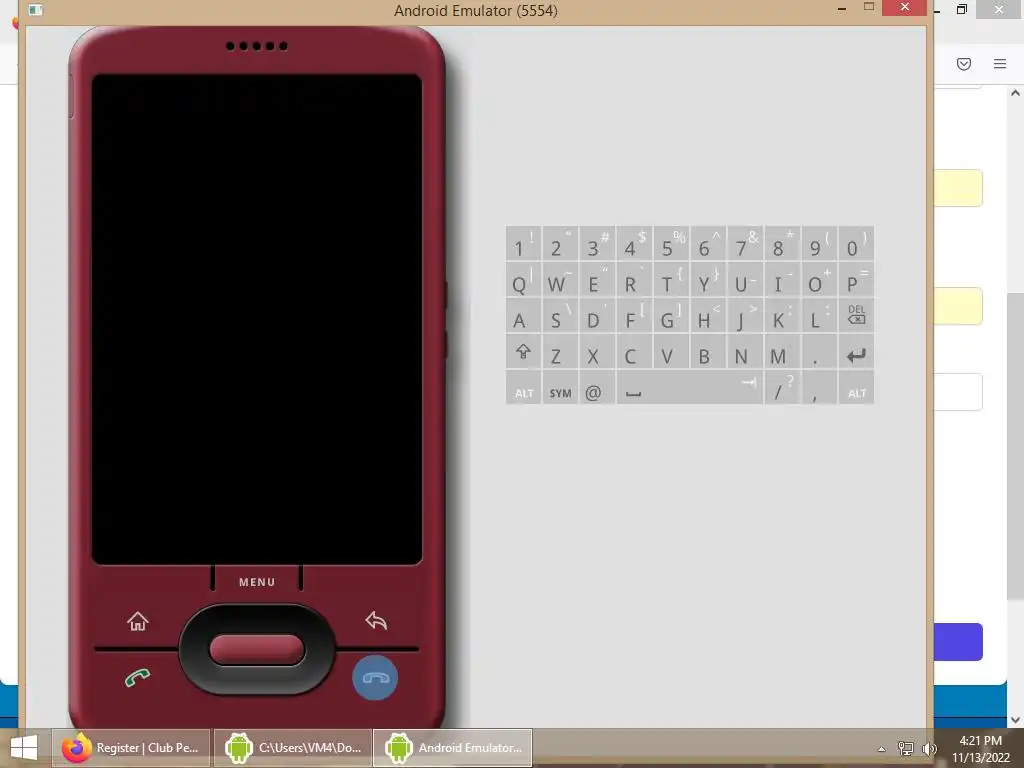1024x768 pixels.
Task: Click the B key
Action: [x=708, y=352]
